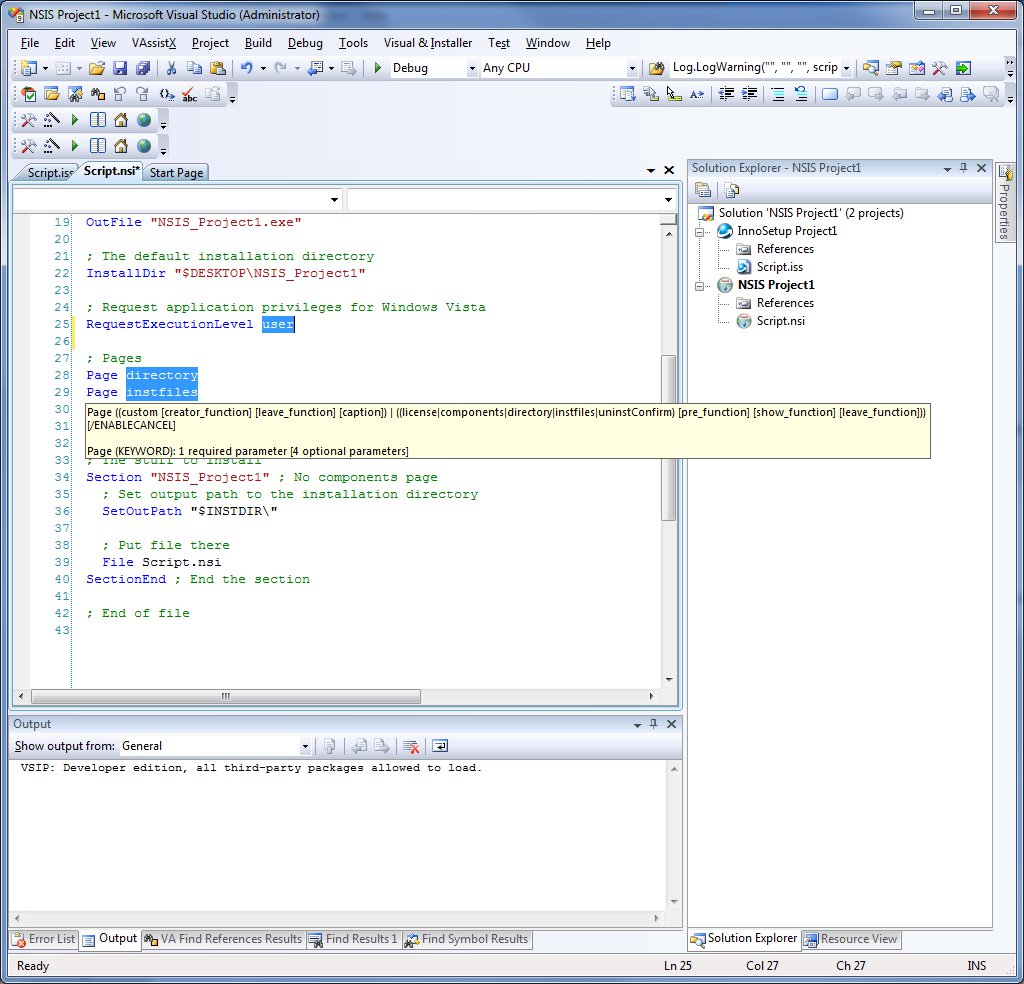Decrease line indent in text editor toolbar

click(x=726, y=95)
